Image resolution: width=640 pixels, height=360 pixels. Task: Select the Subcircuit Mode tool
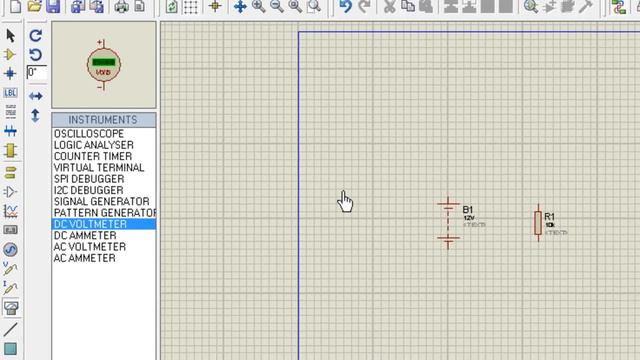pos(10,151)
